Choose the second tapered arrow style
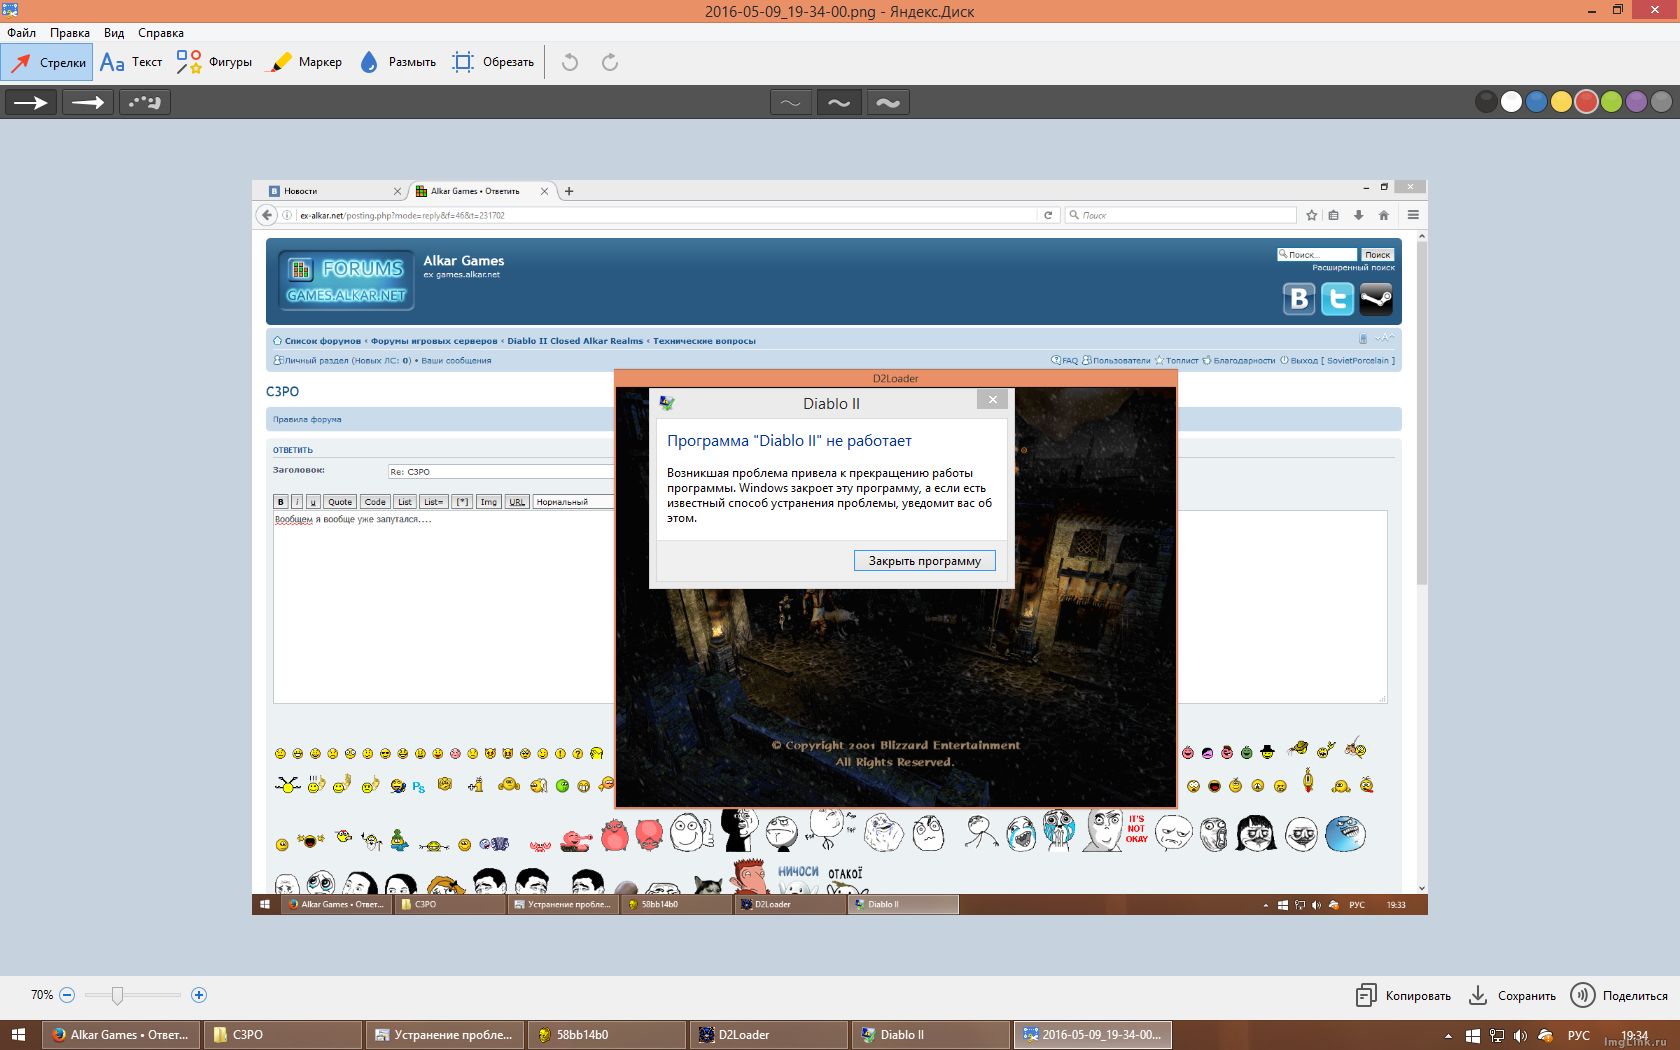1680x1050 pixels. (88, 102)
